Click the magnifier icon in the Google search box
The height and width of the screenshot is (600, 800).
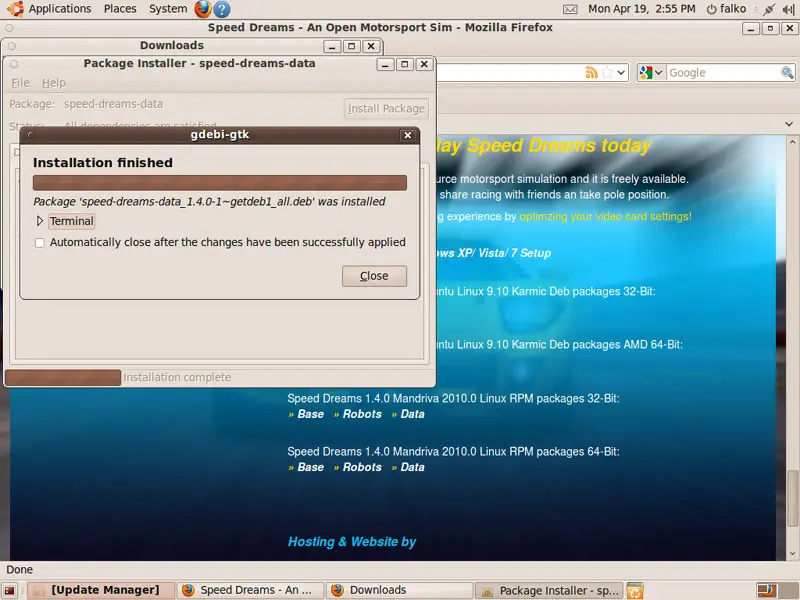click(x=787, y=72)
